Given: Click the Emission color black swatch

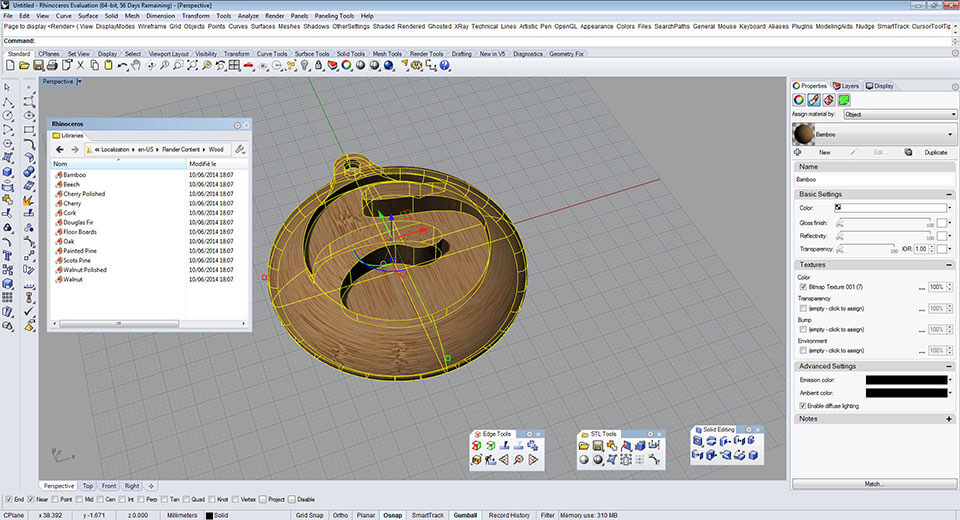Looking at the screenshot, I should [x=906, y=380].
